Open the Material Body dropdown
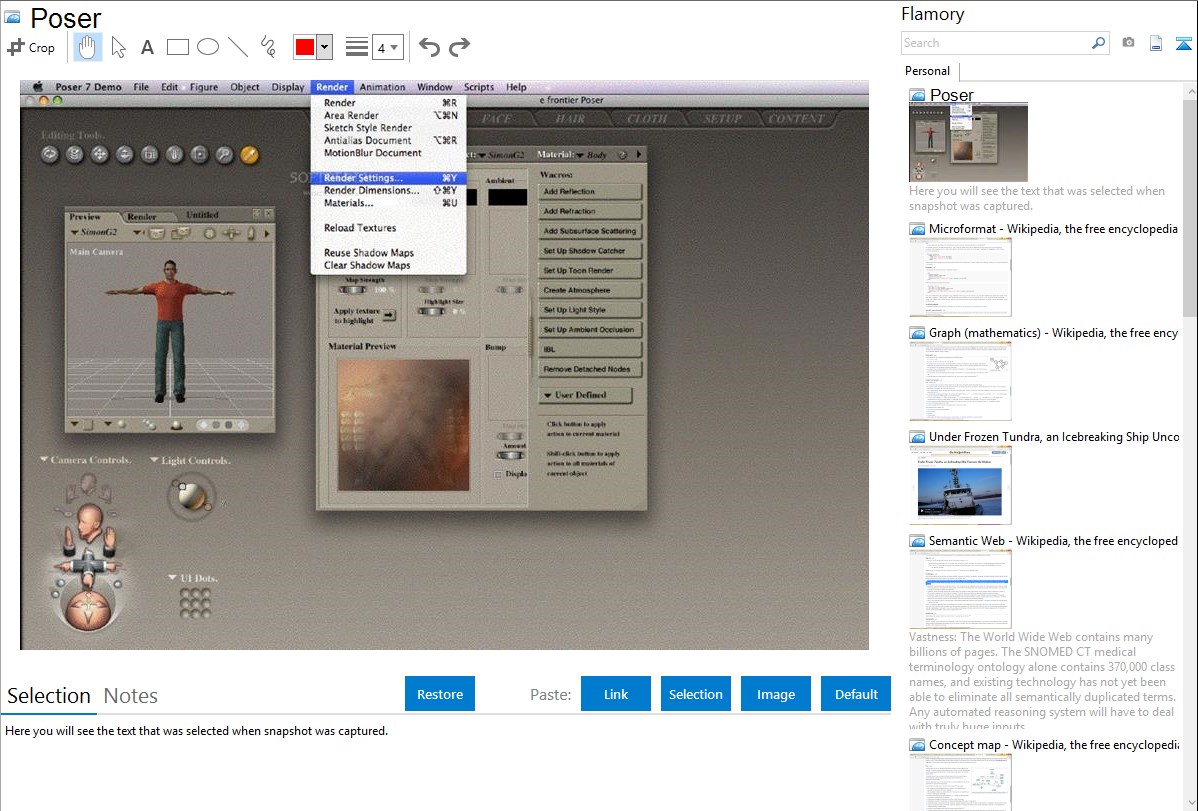Viewport: 1198px width, 811px height. coord(591,155)
